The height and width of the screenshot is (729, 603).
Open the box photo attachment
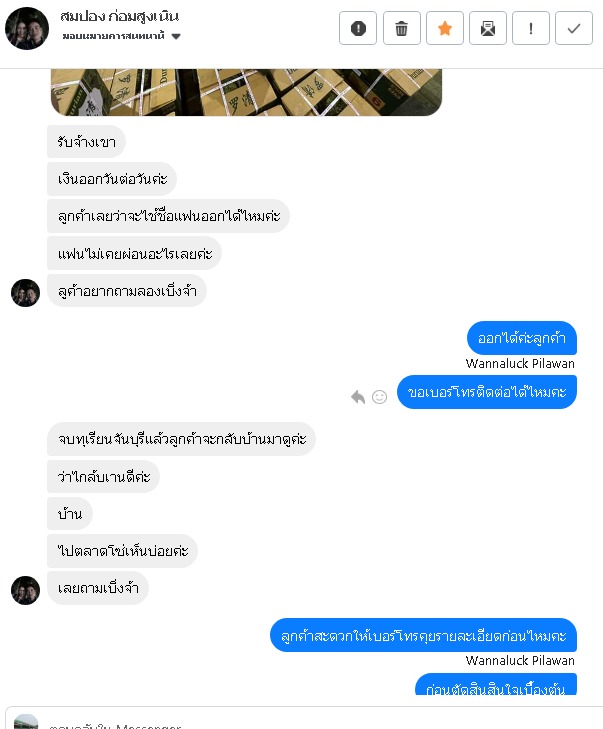[x=246, y=92]
